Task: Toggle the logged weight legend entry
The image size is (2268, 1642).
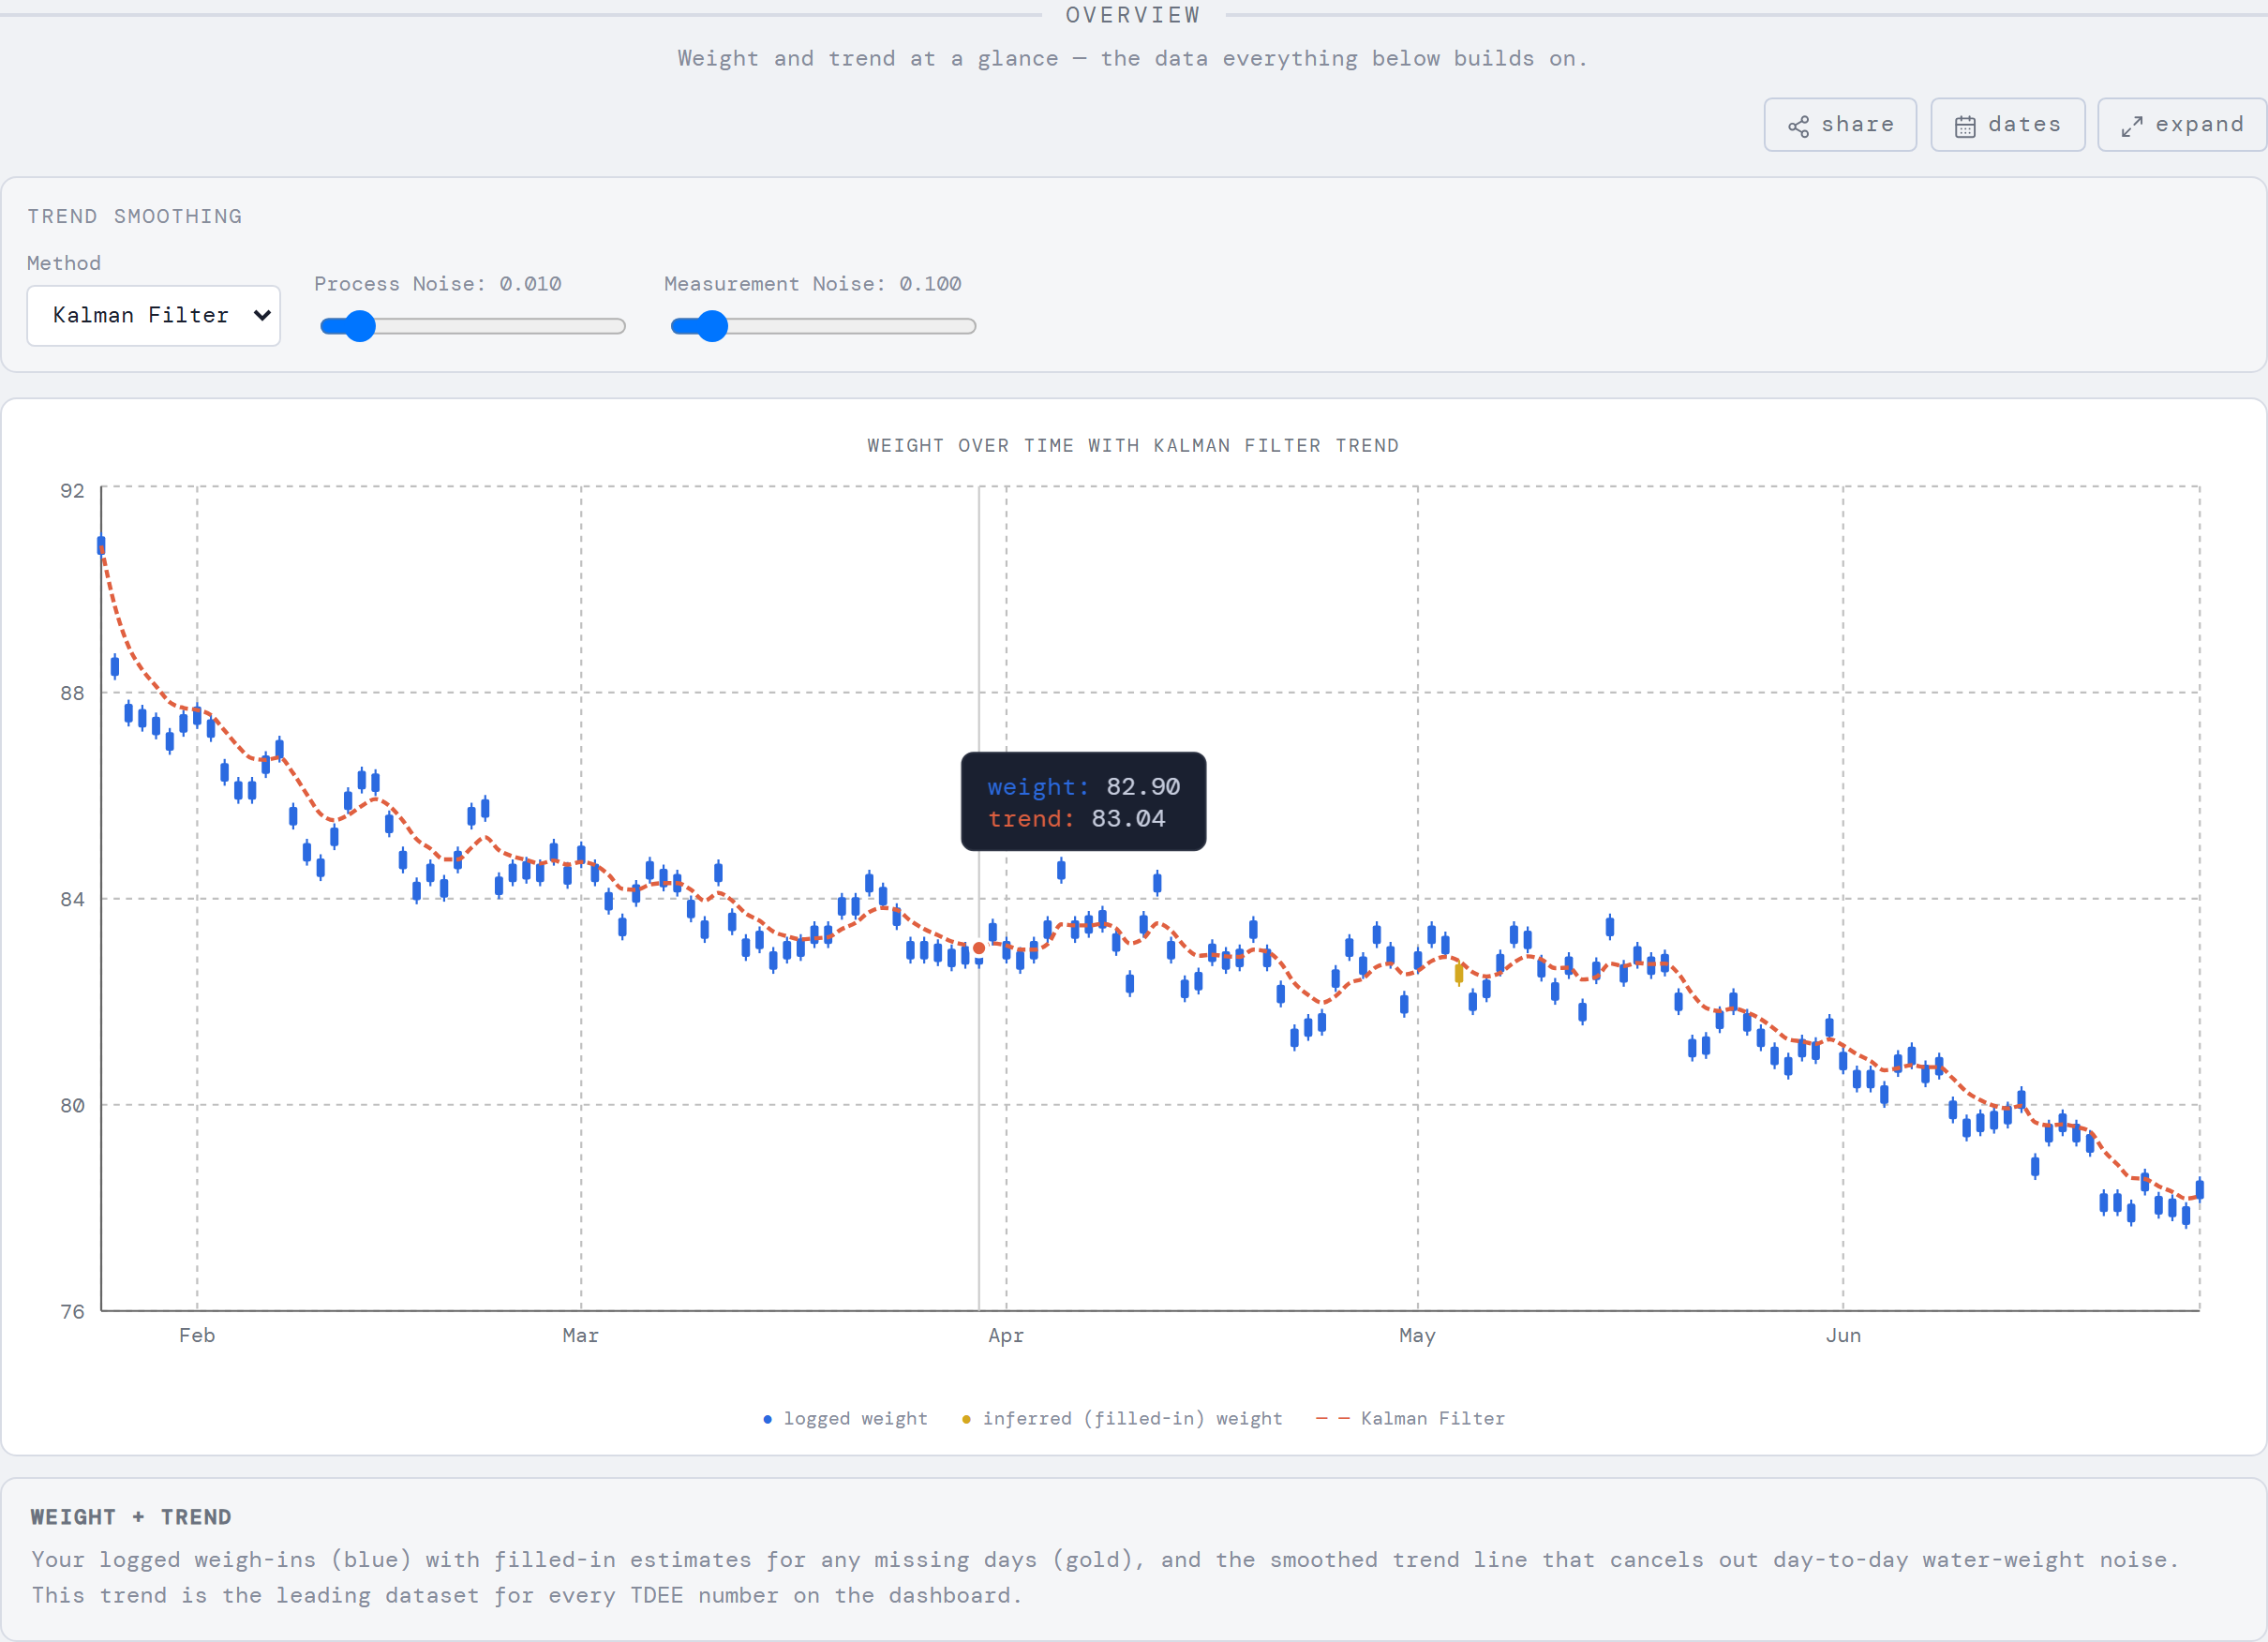Action: point(845,1418)
